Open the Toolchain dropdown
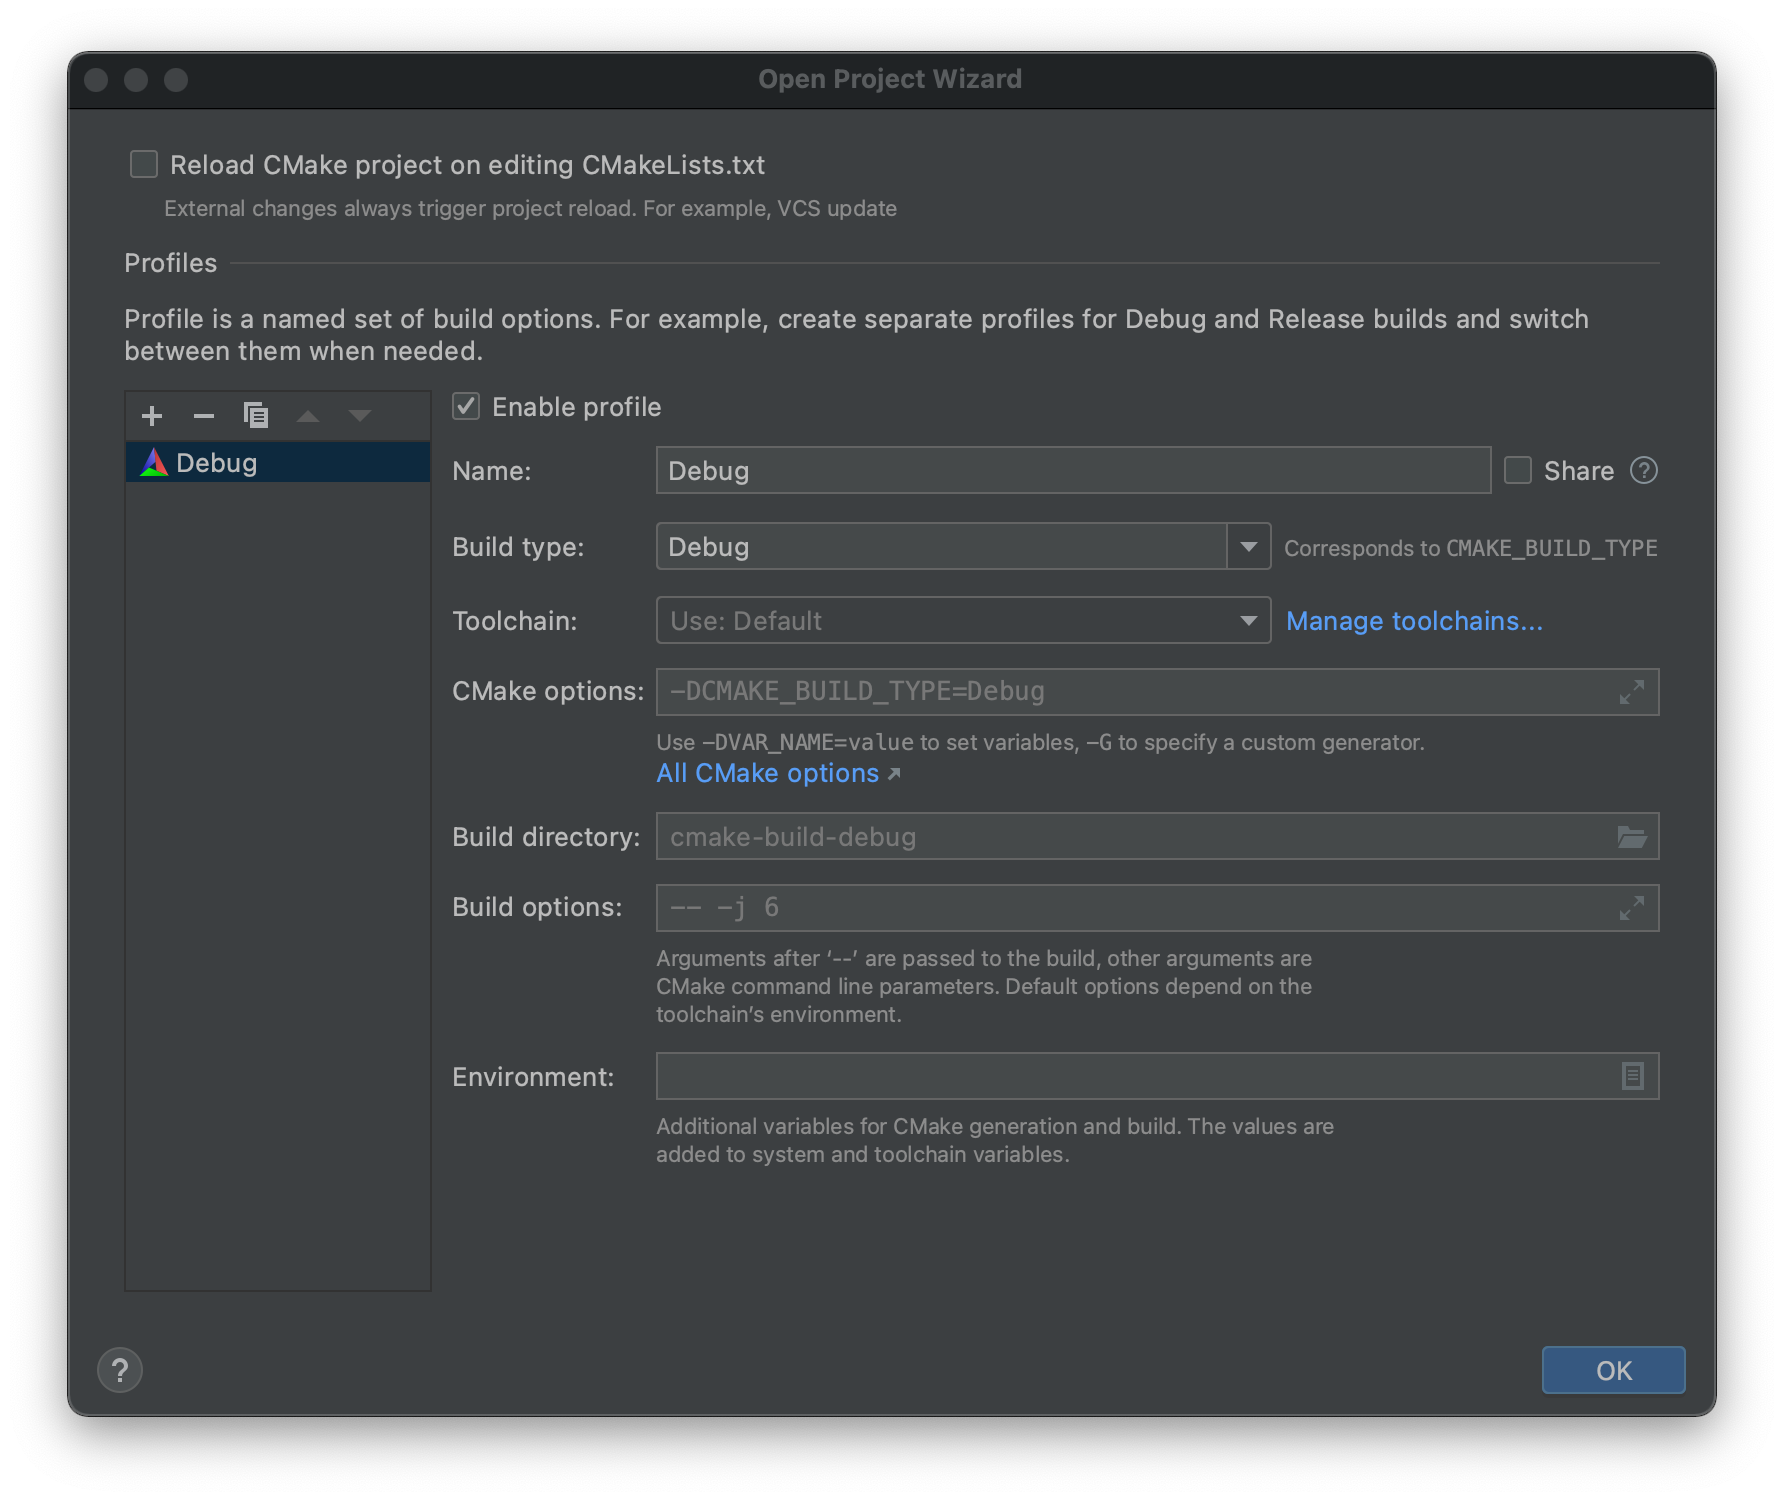This screenshot has height=1500, width=1784. [963, 620]
